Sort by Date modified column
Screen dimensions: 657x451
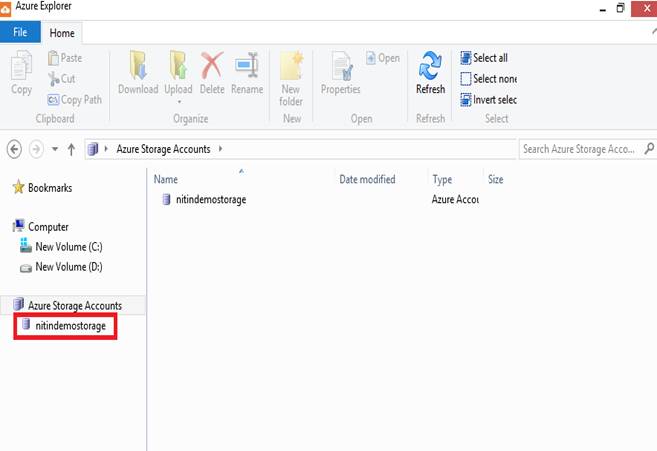tap(367, 179)
